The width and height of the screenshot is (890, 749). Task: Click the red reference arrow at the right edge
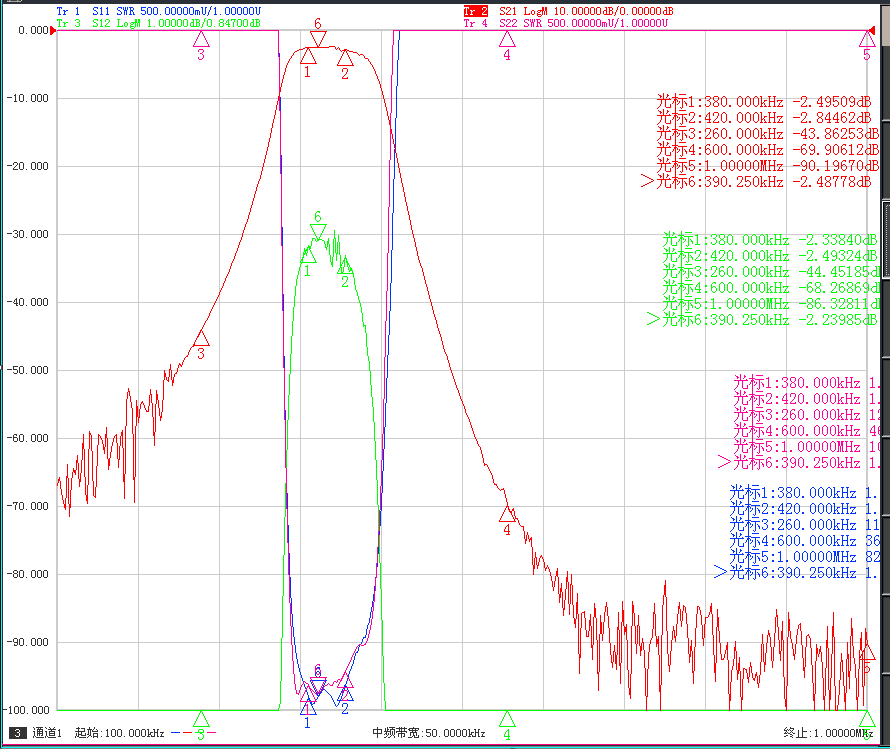(872, 31)
